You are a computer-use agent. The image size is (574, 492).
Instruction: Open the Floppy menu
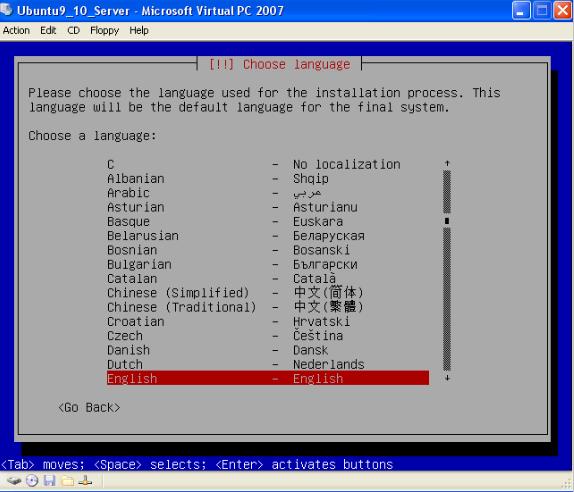(104, 30)
